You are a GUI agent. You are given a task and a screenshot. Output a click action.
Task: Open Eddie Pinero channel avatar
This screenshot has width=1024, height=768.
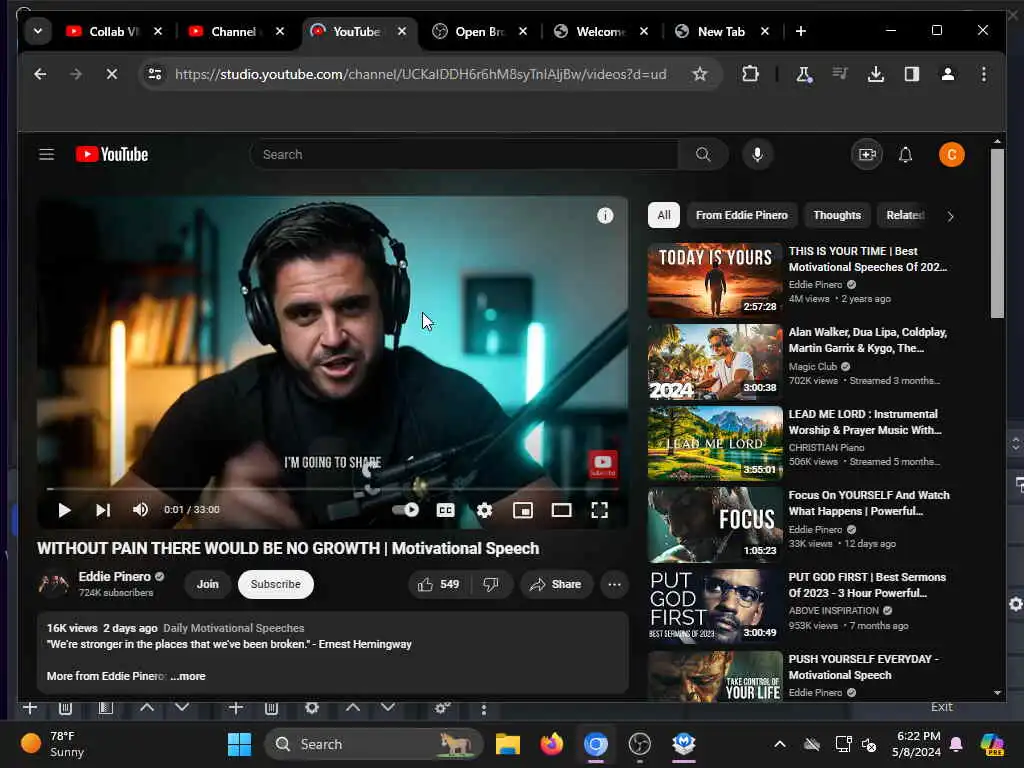pyautogui.click(x=54, y=584)
